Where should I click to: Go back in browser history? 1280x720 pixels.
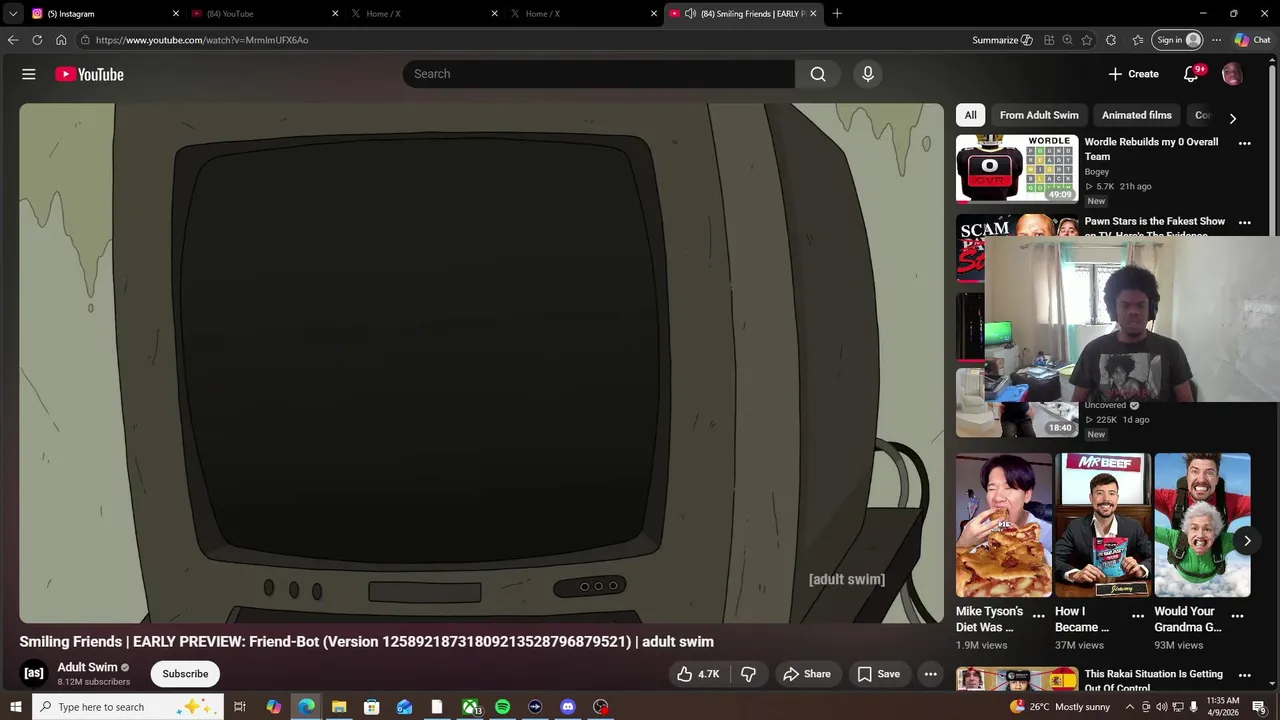pyautogui.click(x=13, y=40)
